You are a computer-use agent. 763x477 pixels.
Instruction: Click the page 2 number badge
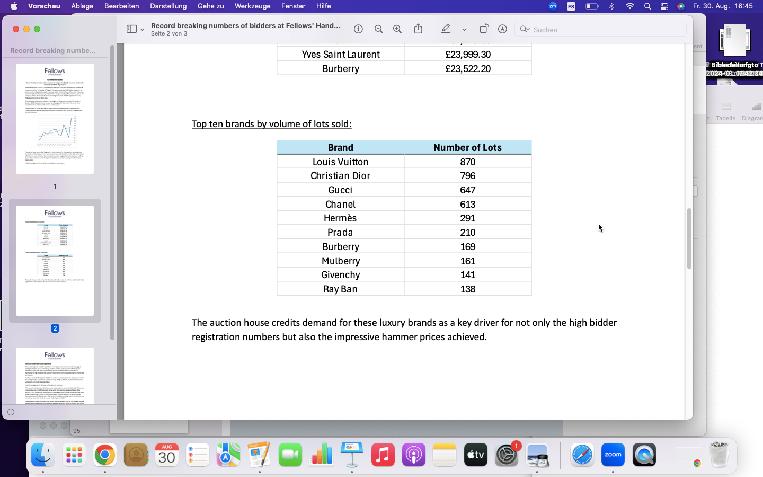[x=55, y=329]
